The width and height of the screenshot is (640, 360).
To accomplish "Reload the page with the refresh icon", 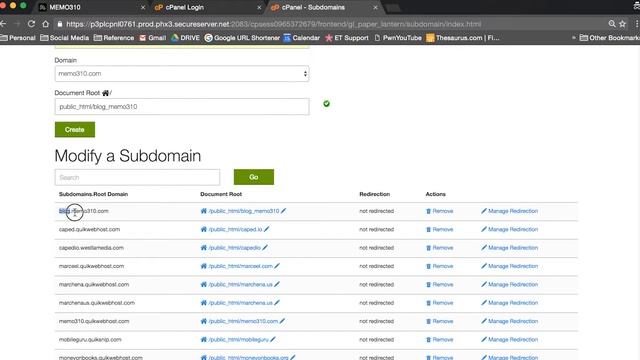I will point(31,24).
